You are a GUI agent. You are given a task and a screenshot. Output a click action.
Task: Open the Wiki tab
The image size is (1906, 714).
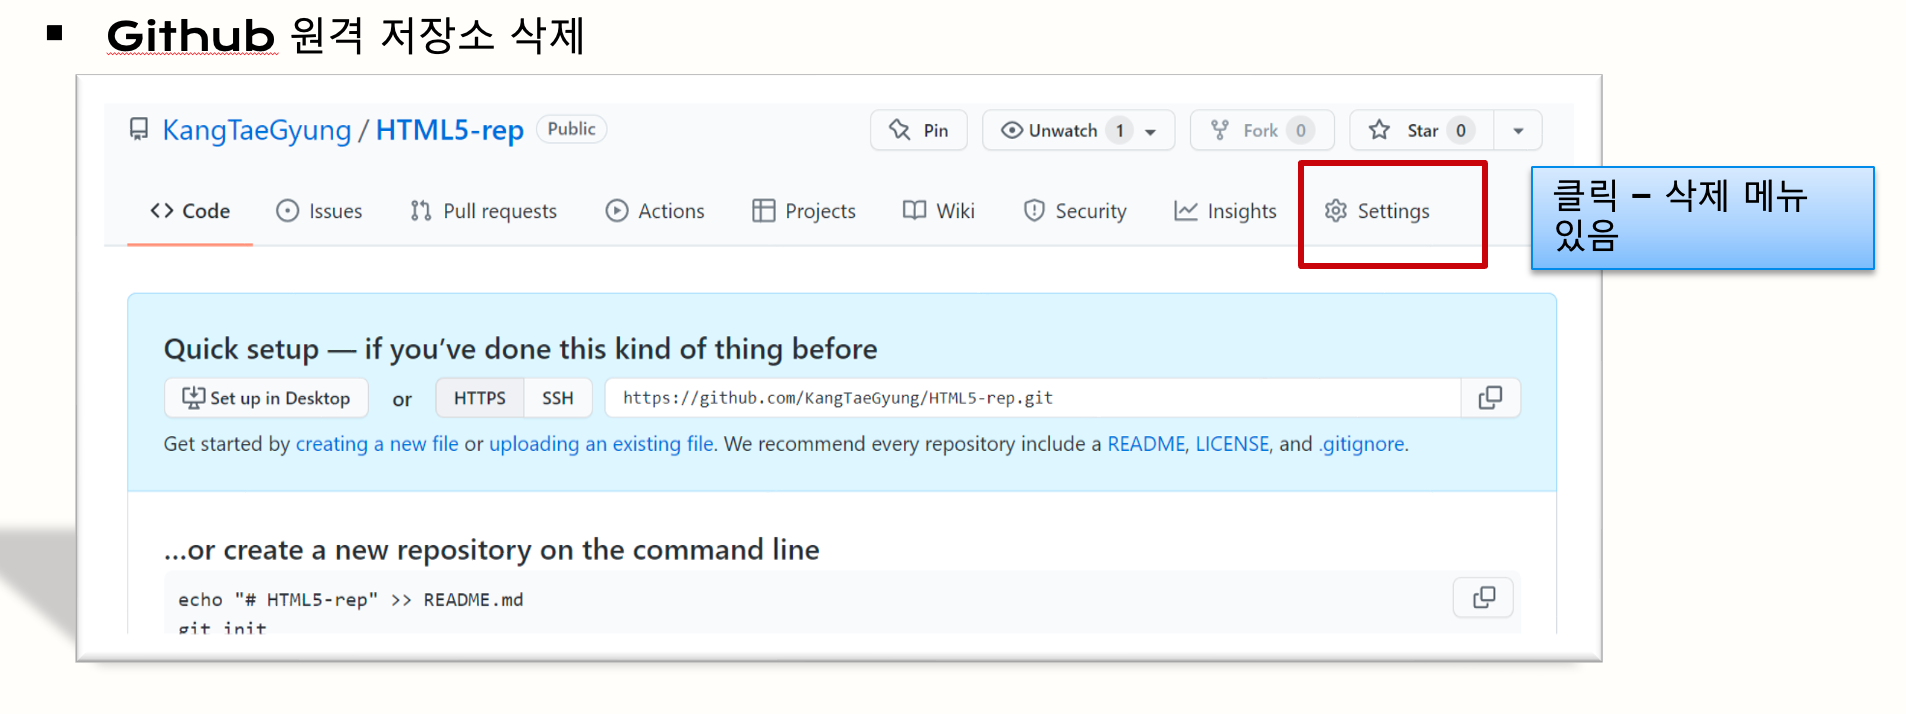tap(938, 211)
